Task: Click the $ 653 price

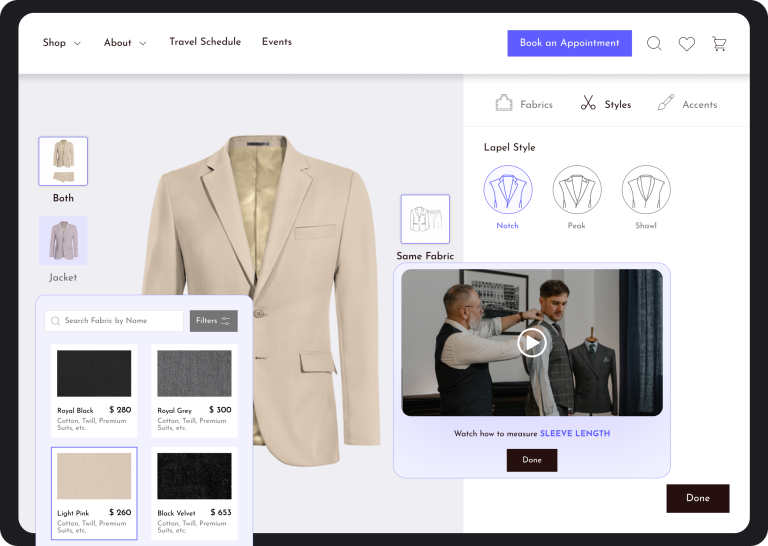Action: tap(221, 512)
